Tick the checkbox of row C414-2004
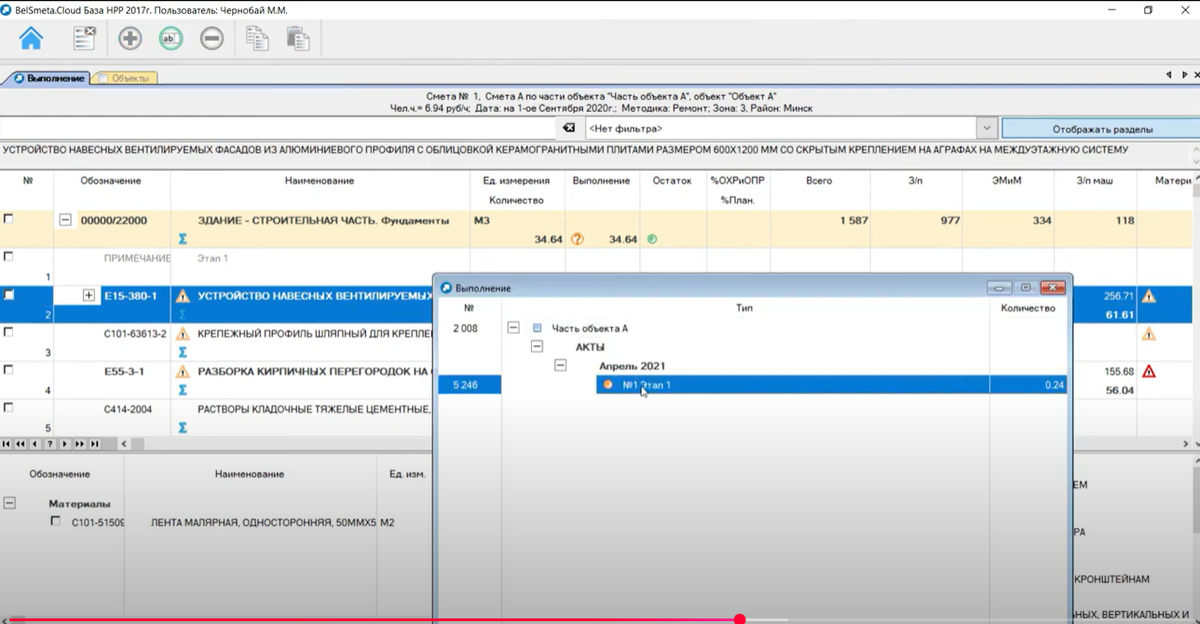Screen dimensions: 1200x624 tap(9, 408)
